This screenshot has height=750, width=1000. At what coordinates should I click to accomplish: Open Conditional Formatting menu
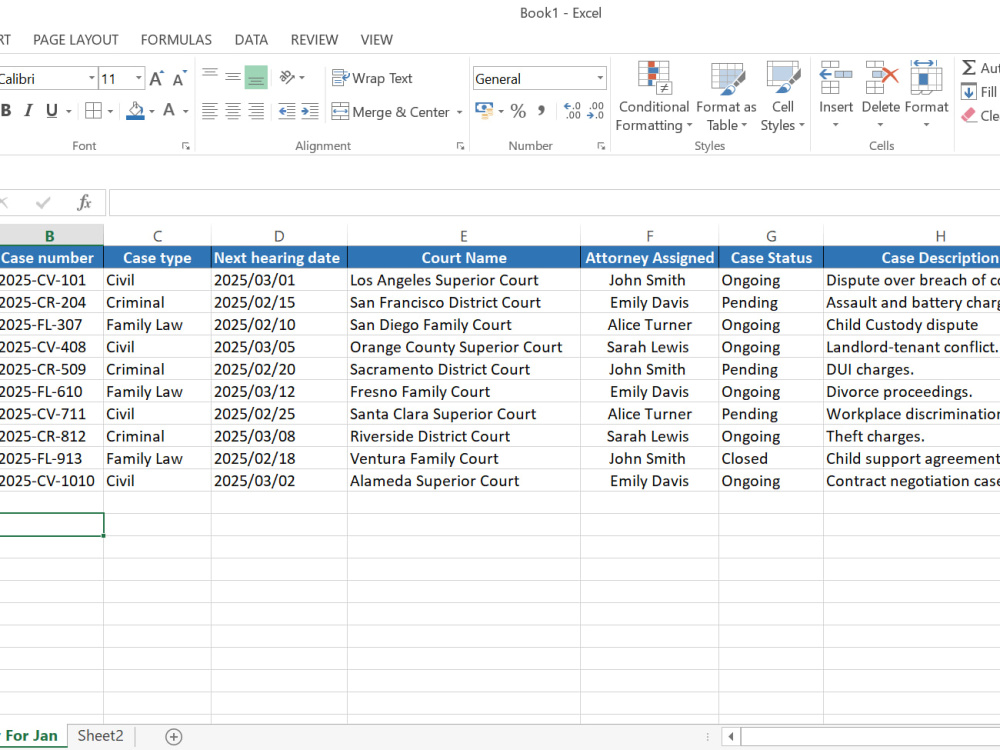point(654,96)
